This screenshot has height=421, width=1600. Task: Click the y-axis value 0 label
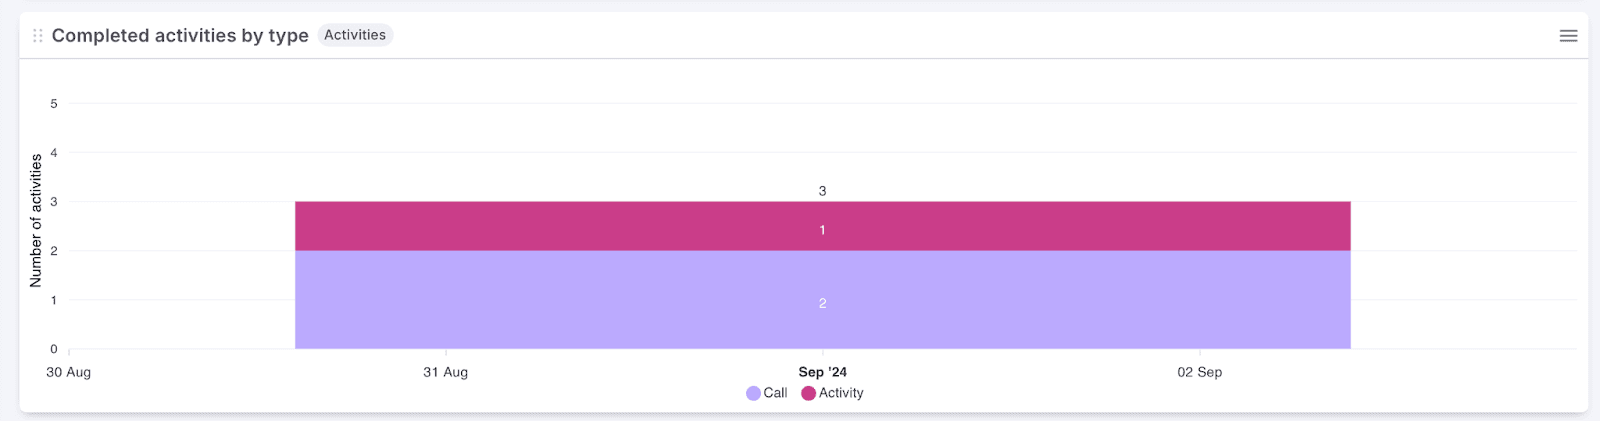pos(54,349)
